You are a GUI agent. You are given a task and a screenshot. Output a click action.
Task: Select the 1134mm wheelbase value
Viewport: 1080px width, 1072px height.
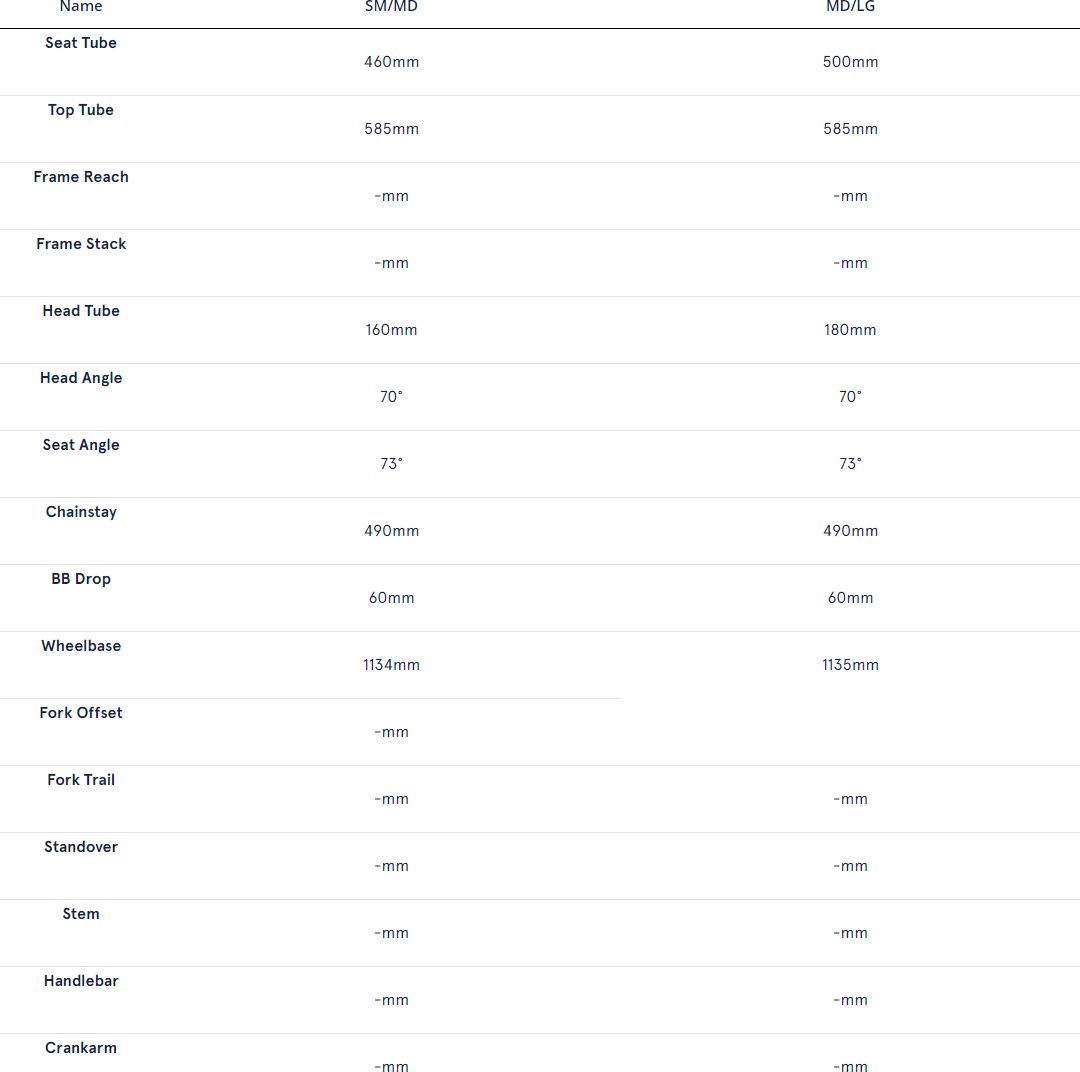pyautogui.click(x=391, y=665)
